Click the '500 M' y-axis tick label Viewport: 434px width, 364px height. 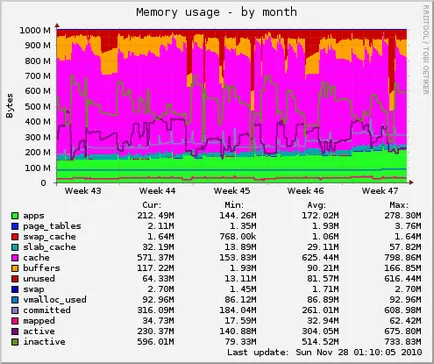(x=38, y=107)
